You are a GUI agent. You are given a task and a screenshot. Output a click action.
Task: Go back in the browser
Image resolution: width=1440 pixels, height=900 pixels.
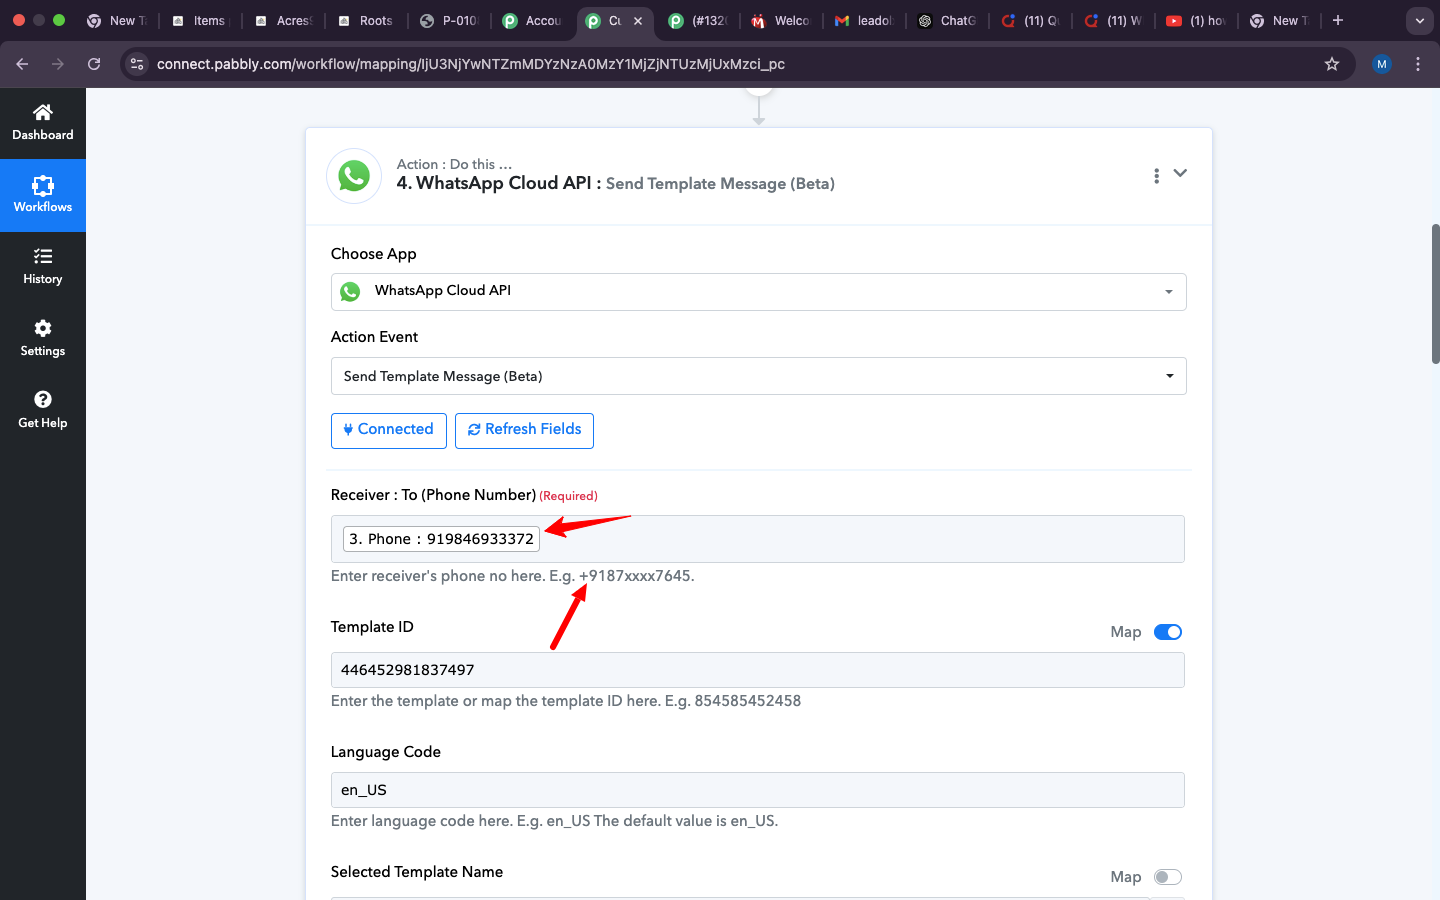pyautogui.click(x=22, y=64)
